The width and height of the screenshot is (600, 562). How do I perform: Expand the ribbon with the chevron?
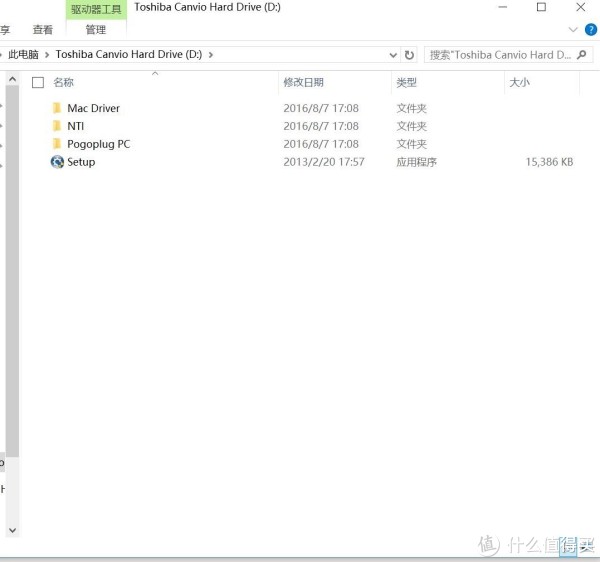pyautogui.click(x=572, y=29)
